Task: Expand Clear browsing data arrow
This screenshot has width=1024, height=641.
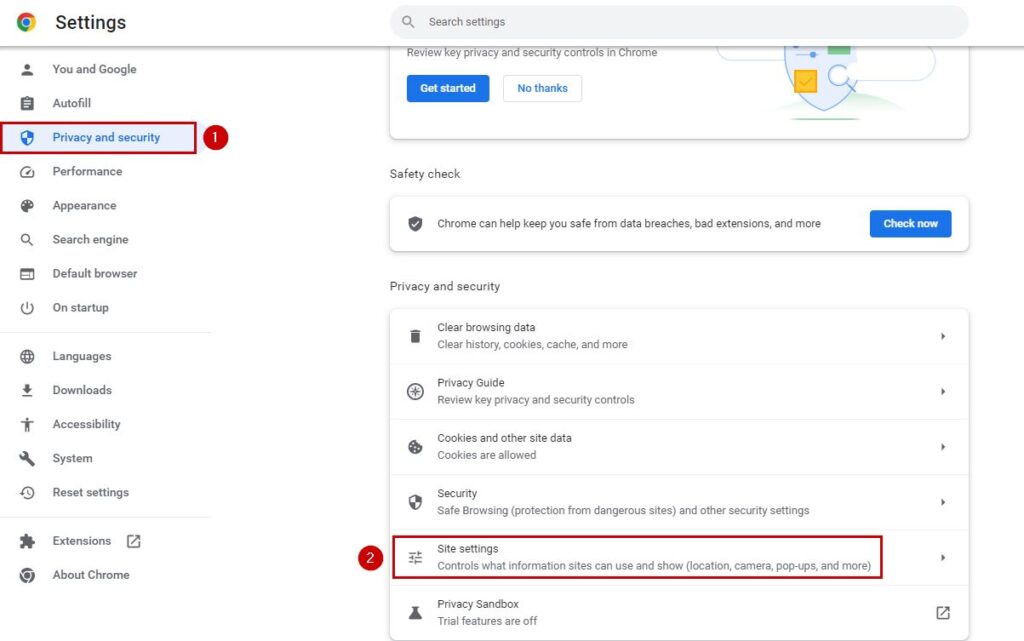Action: (942, 336)
